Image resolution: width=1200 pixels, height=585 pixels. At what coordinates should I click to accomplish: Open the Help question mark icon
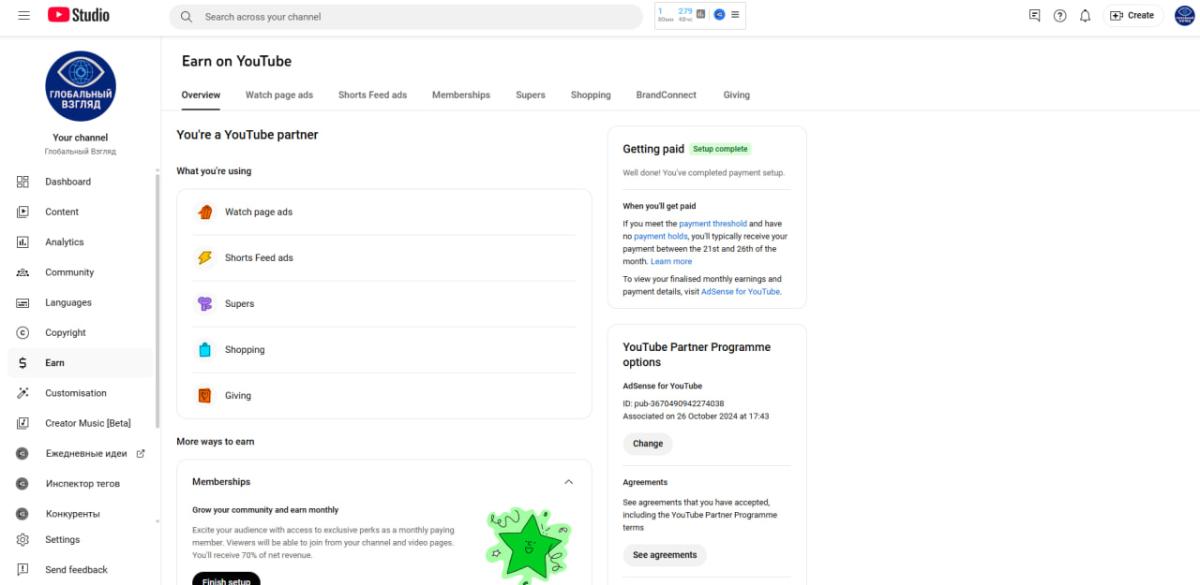pos(1060,16)
